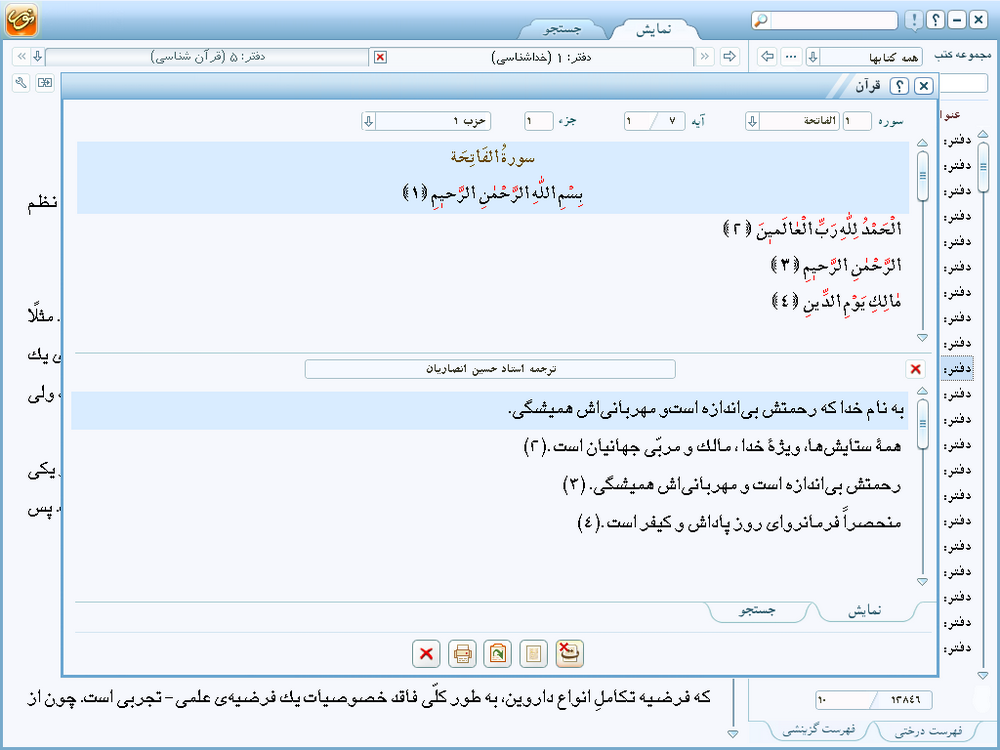Close the Hossein Ansarian translation pane

[915, 369]
